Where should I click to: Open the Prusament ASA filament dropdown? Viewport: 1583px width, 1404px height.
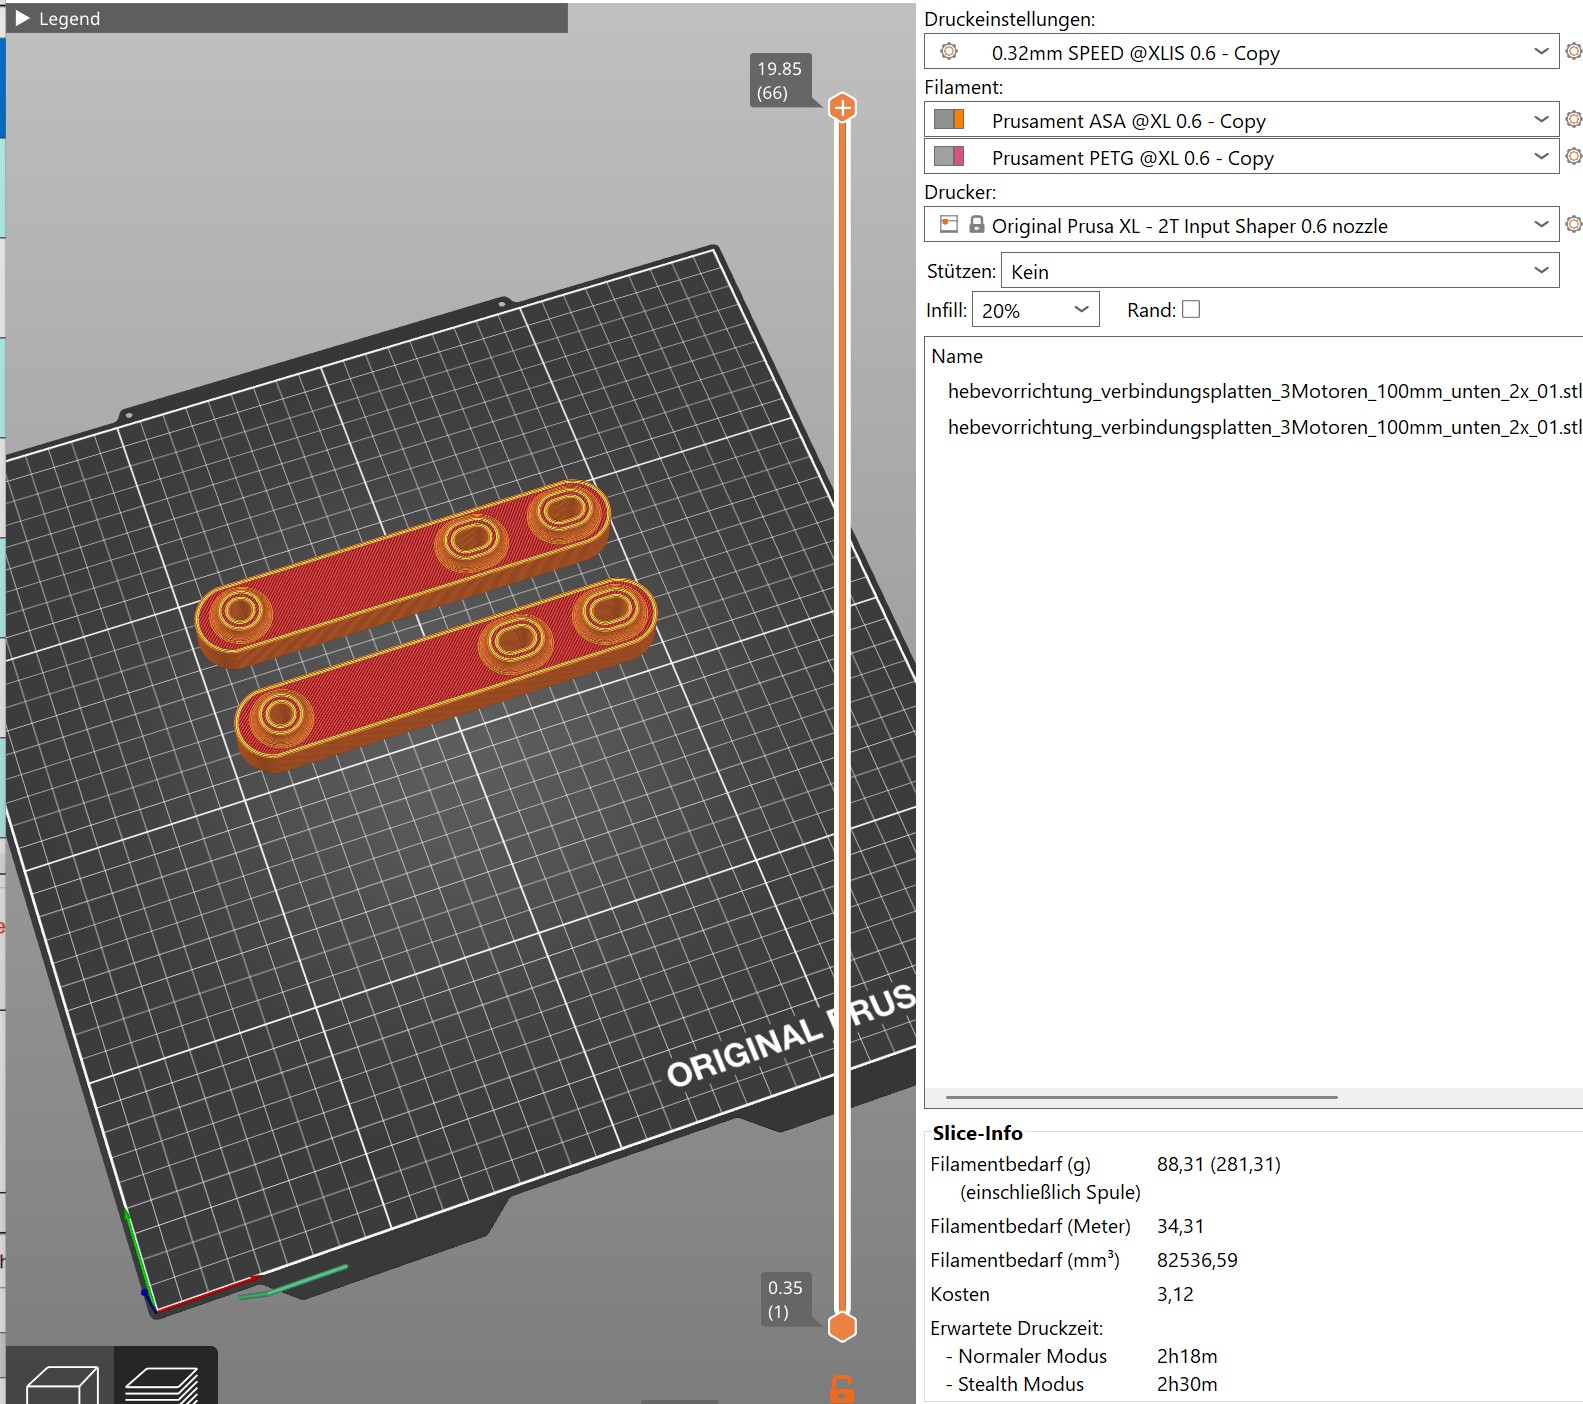(x=1241, y=120)
